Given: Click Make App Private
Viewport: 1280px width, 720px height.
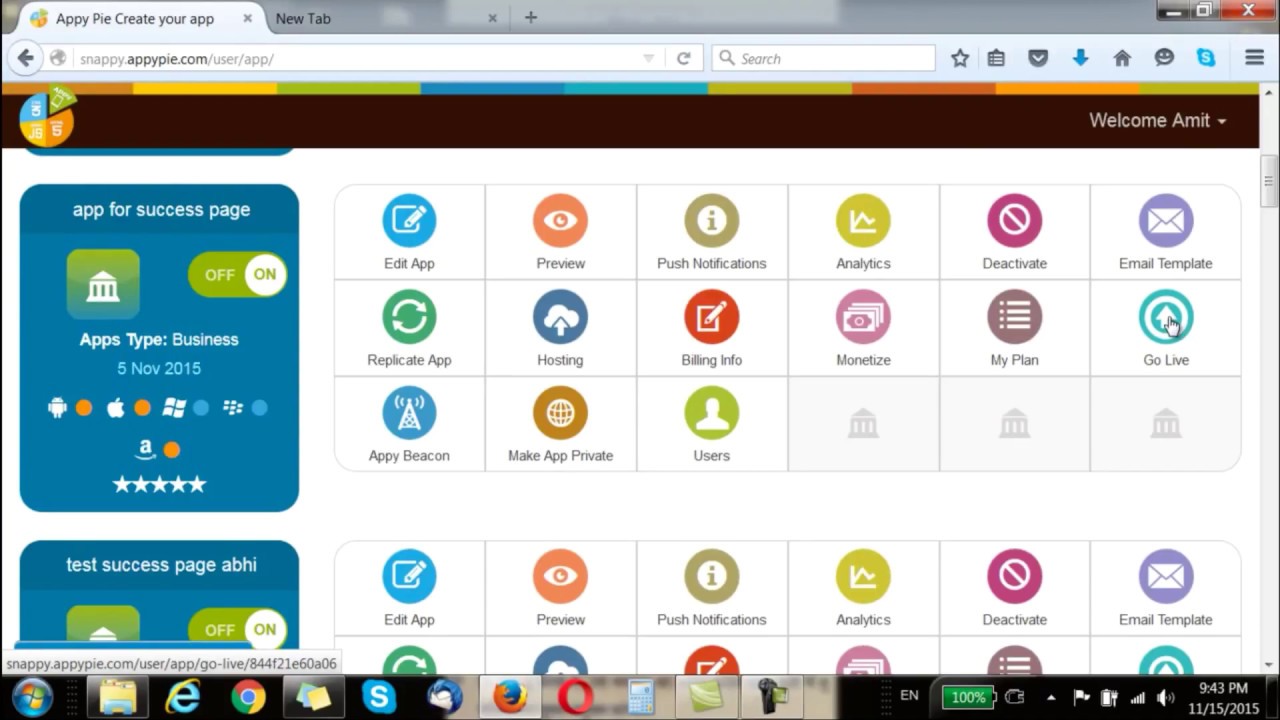Looking at the screenshot, I should (560, 424).
